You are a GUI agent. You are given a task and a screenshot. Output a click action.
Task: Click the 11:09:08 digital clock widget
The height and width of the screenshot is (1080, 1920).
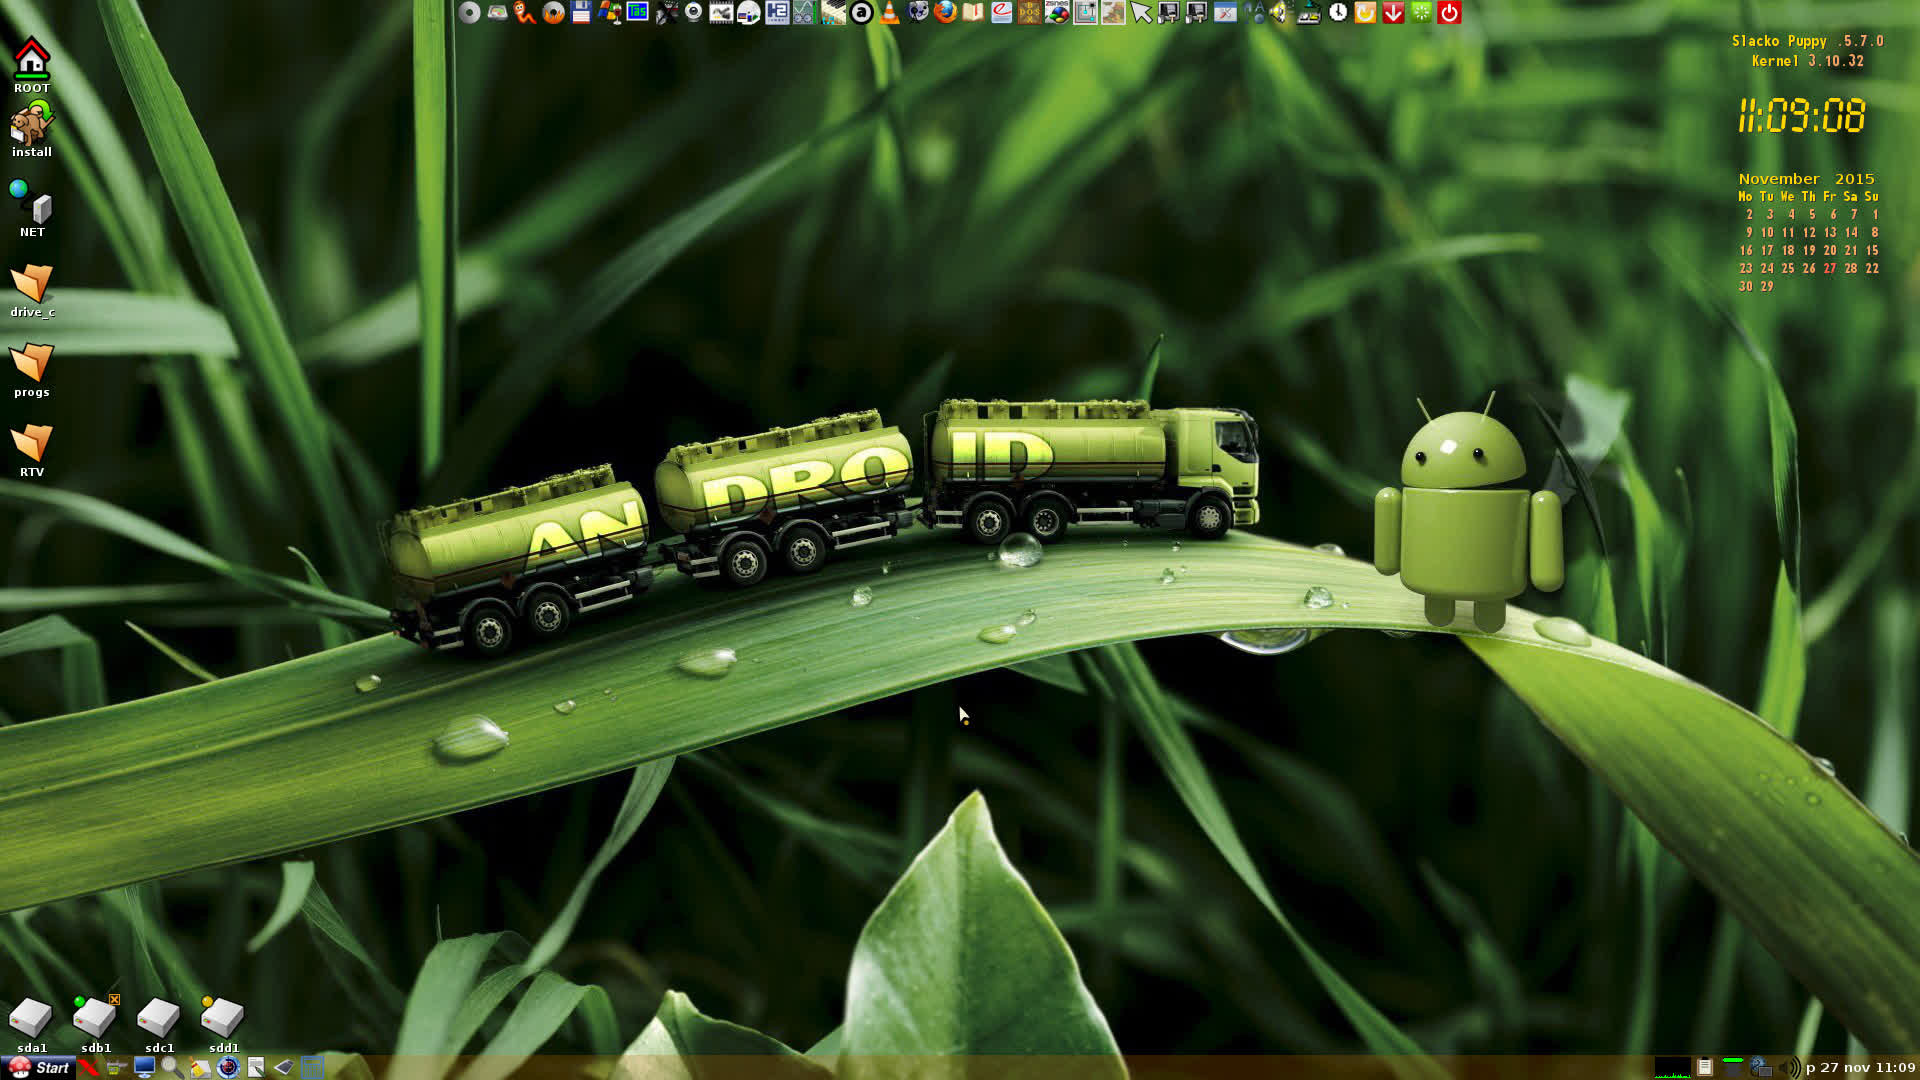(1802, 116)
